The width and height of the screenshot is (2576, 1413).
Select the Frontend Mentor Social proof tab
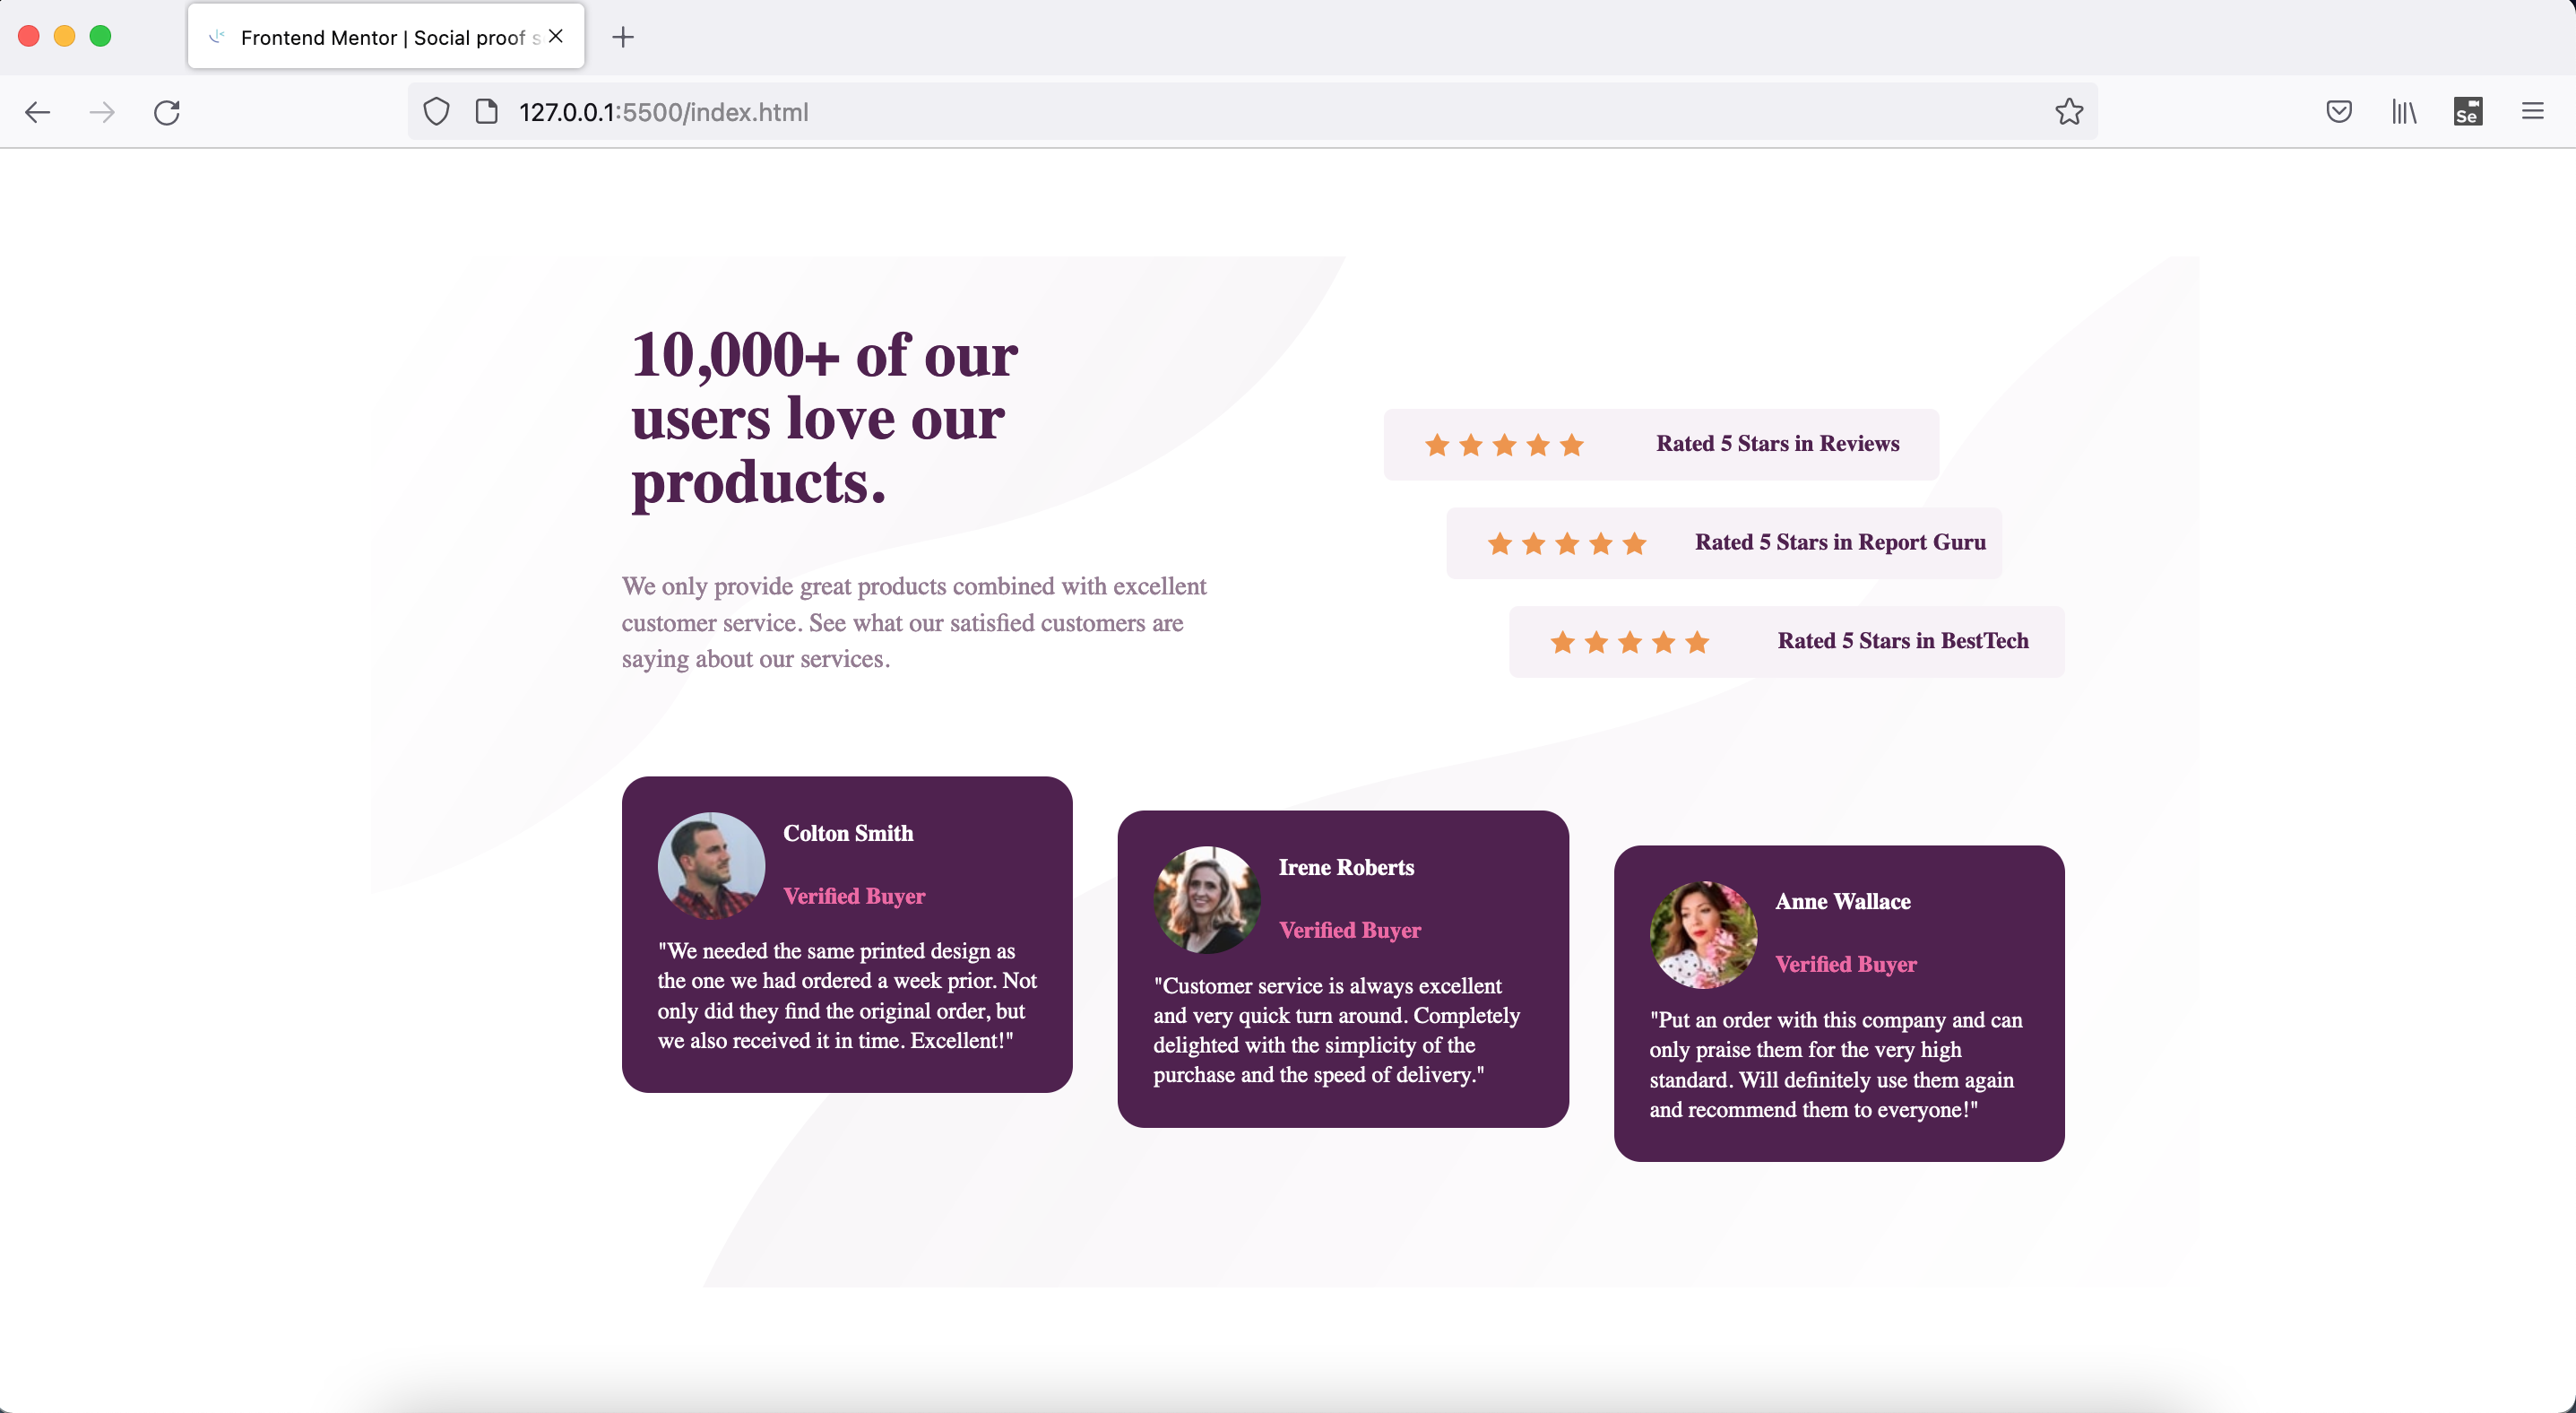[380, 38]
